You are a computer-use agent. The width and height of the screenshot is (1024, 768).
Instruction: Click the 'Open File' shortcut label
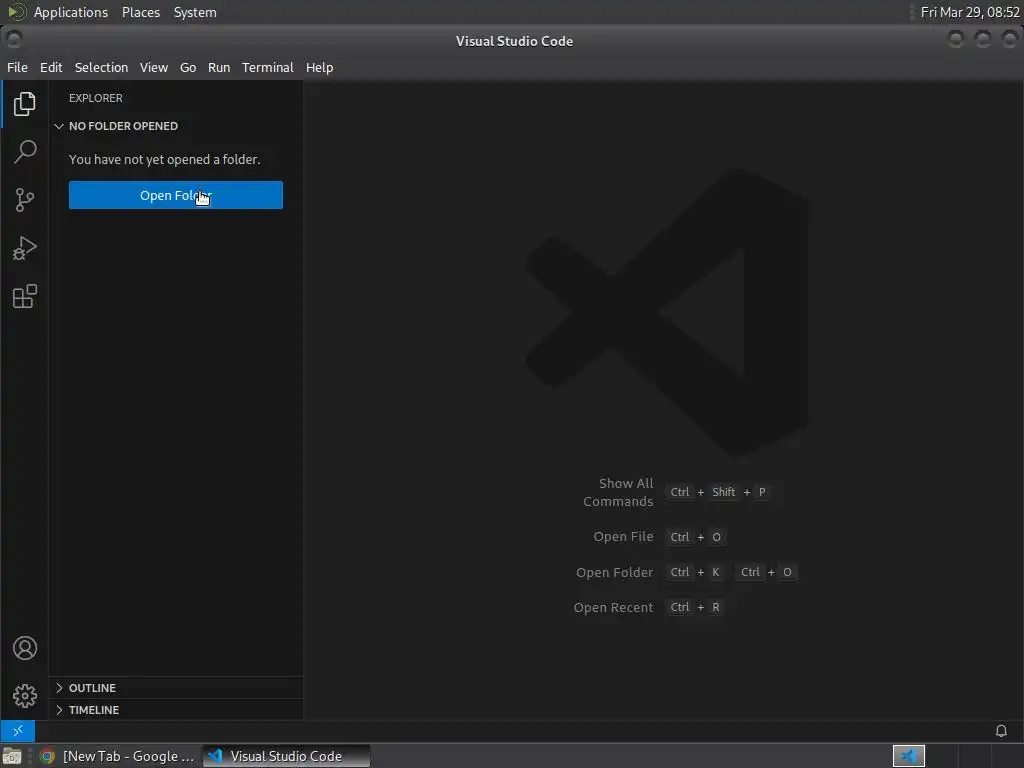(x=623, y=537)
